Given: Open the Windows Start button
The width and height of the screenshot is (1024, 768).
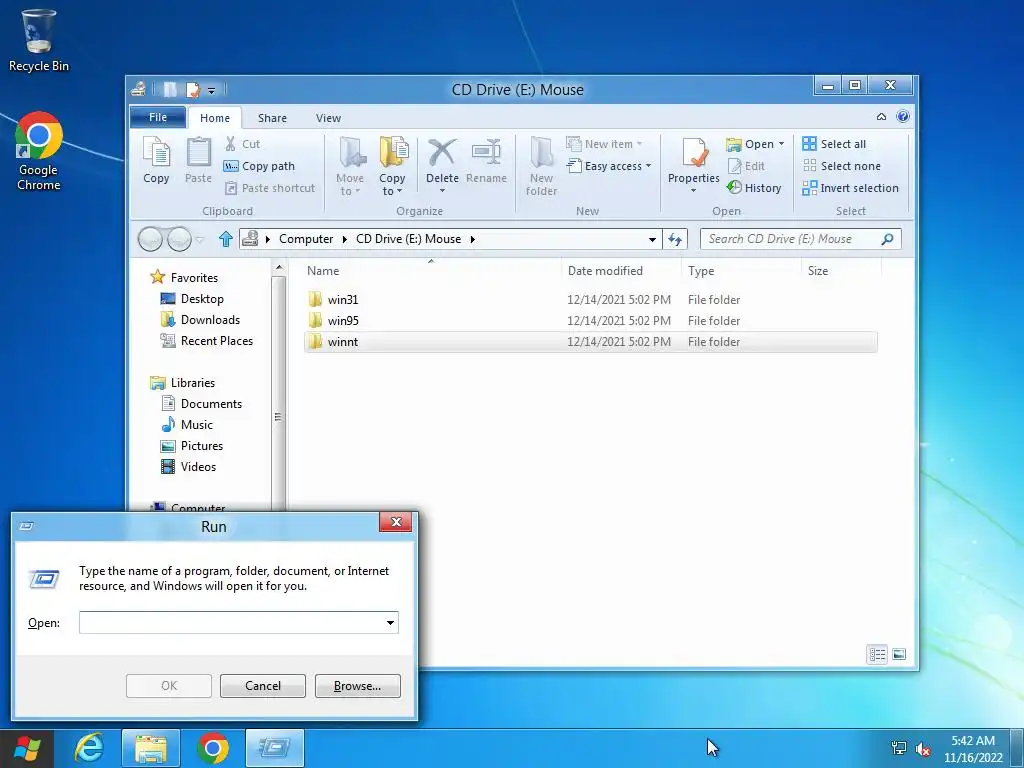Looking at the screenshot, I should [26, 748].
